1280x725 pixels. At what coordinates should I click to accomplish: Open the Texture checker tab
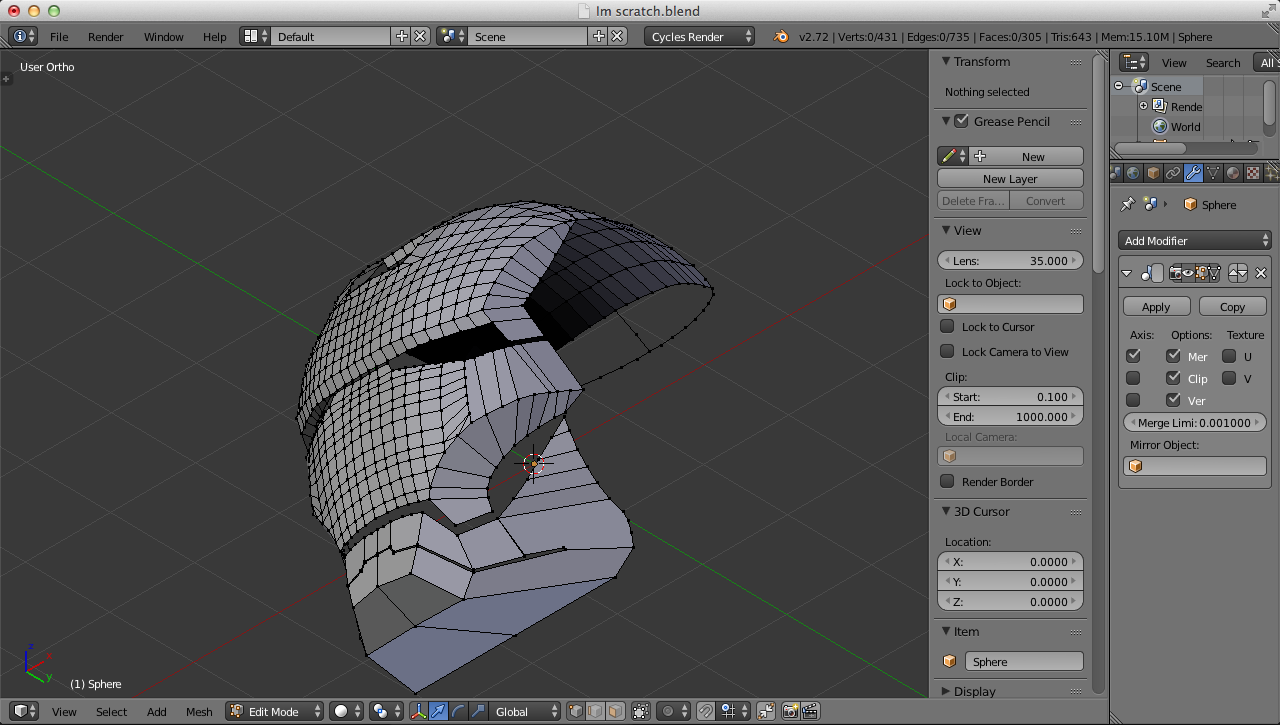(x=1252, y=173)
